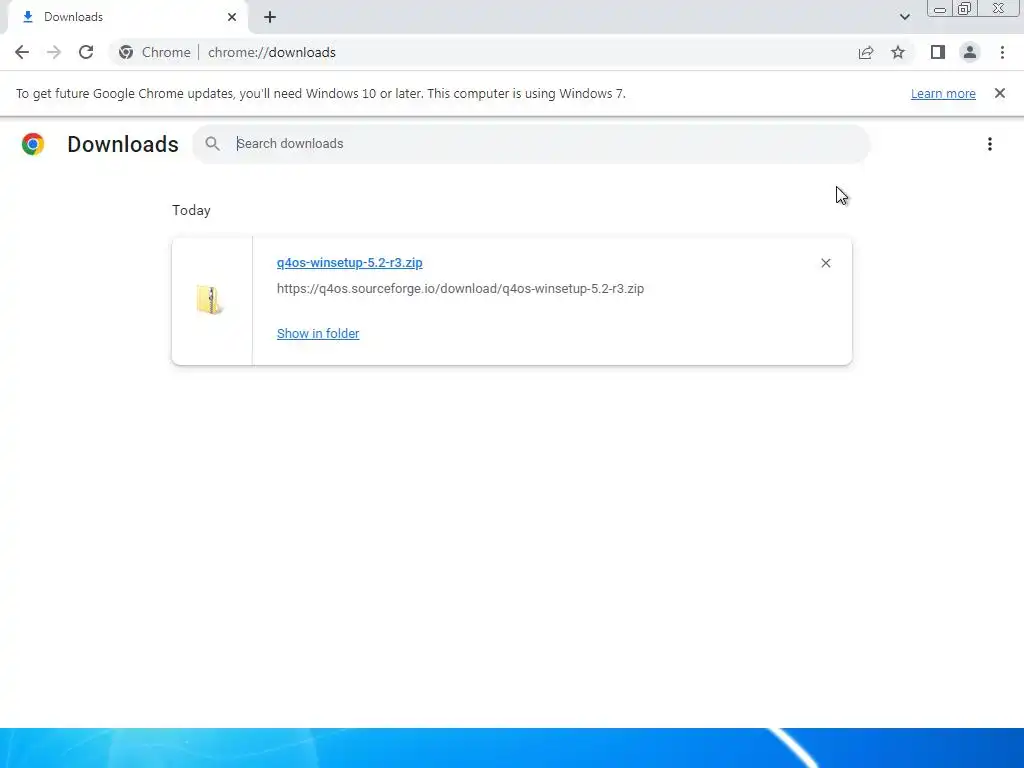The image size is (1024, 768).
Task: Click Show in folder
Action: tap(318, 334)
